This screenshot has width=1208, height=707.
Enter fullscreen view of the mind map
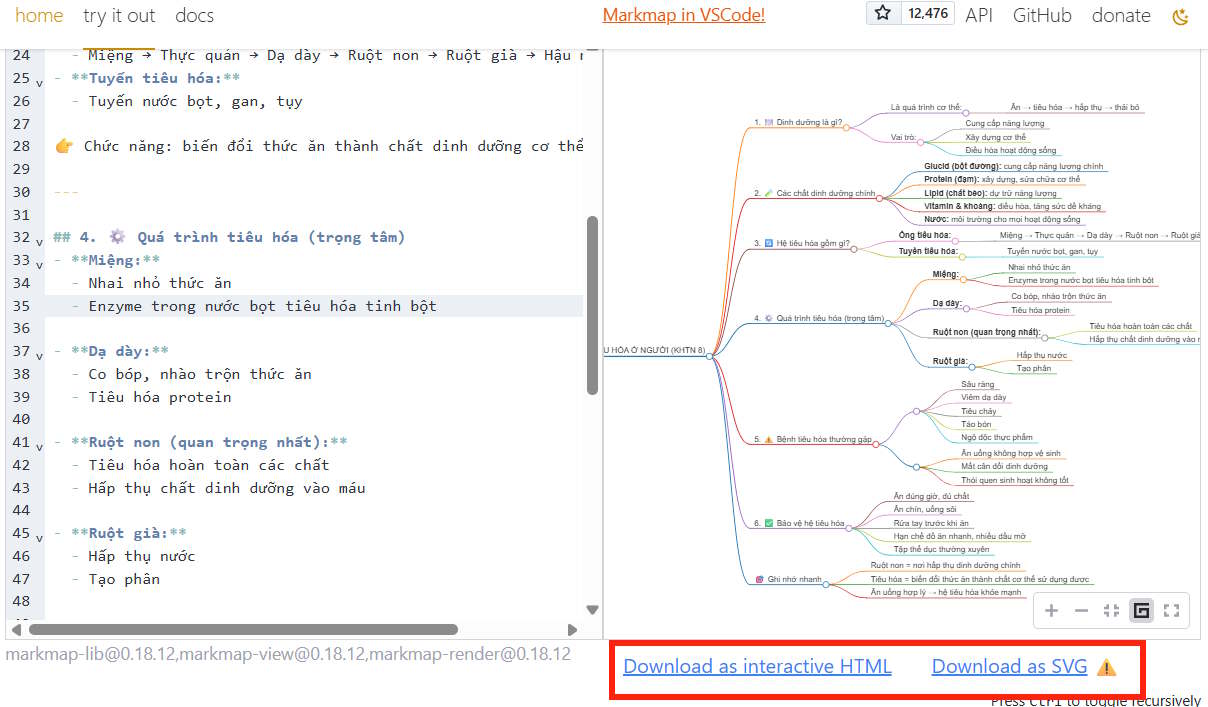[x=1171, y=610]
